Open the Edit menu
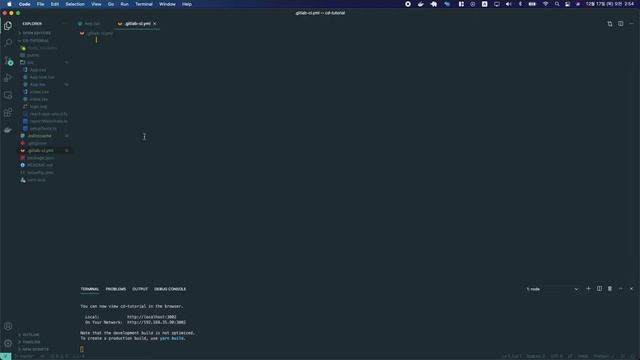Screen dimensions: 640x360 [55, 4]
